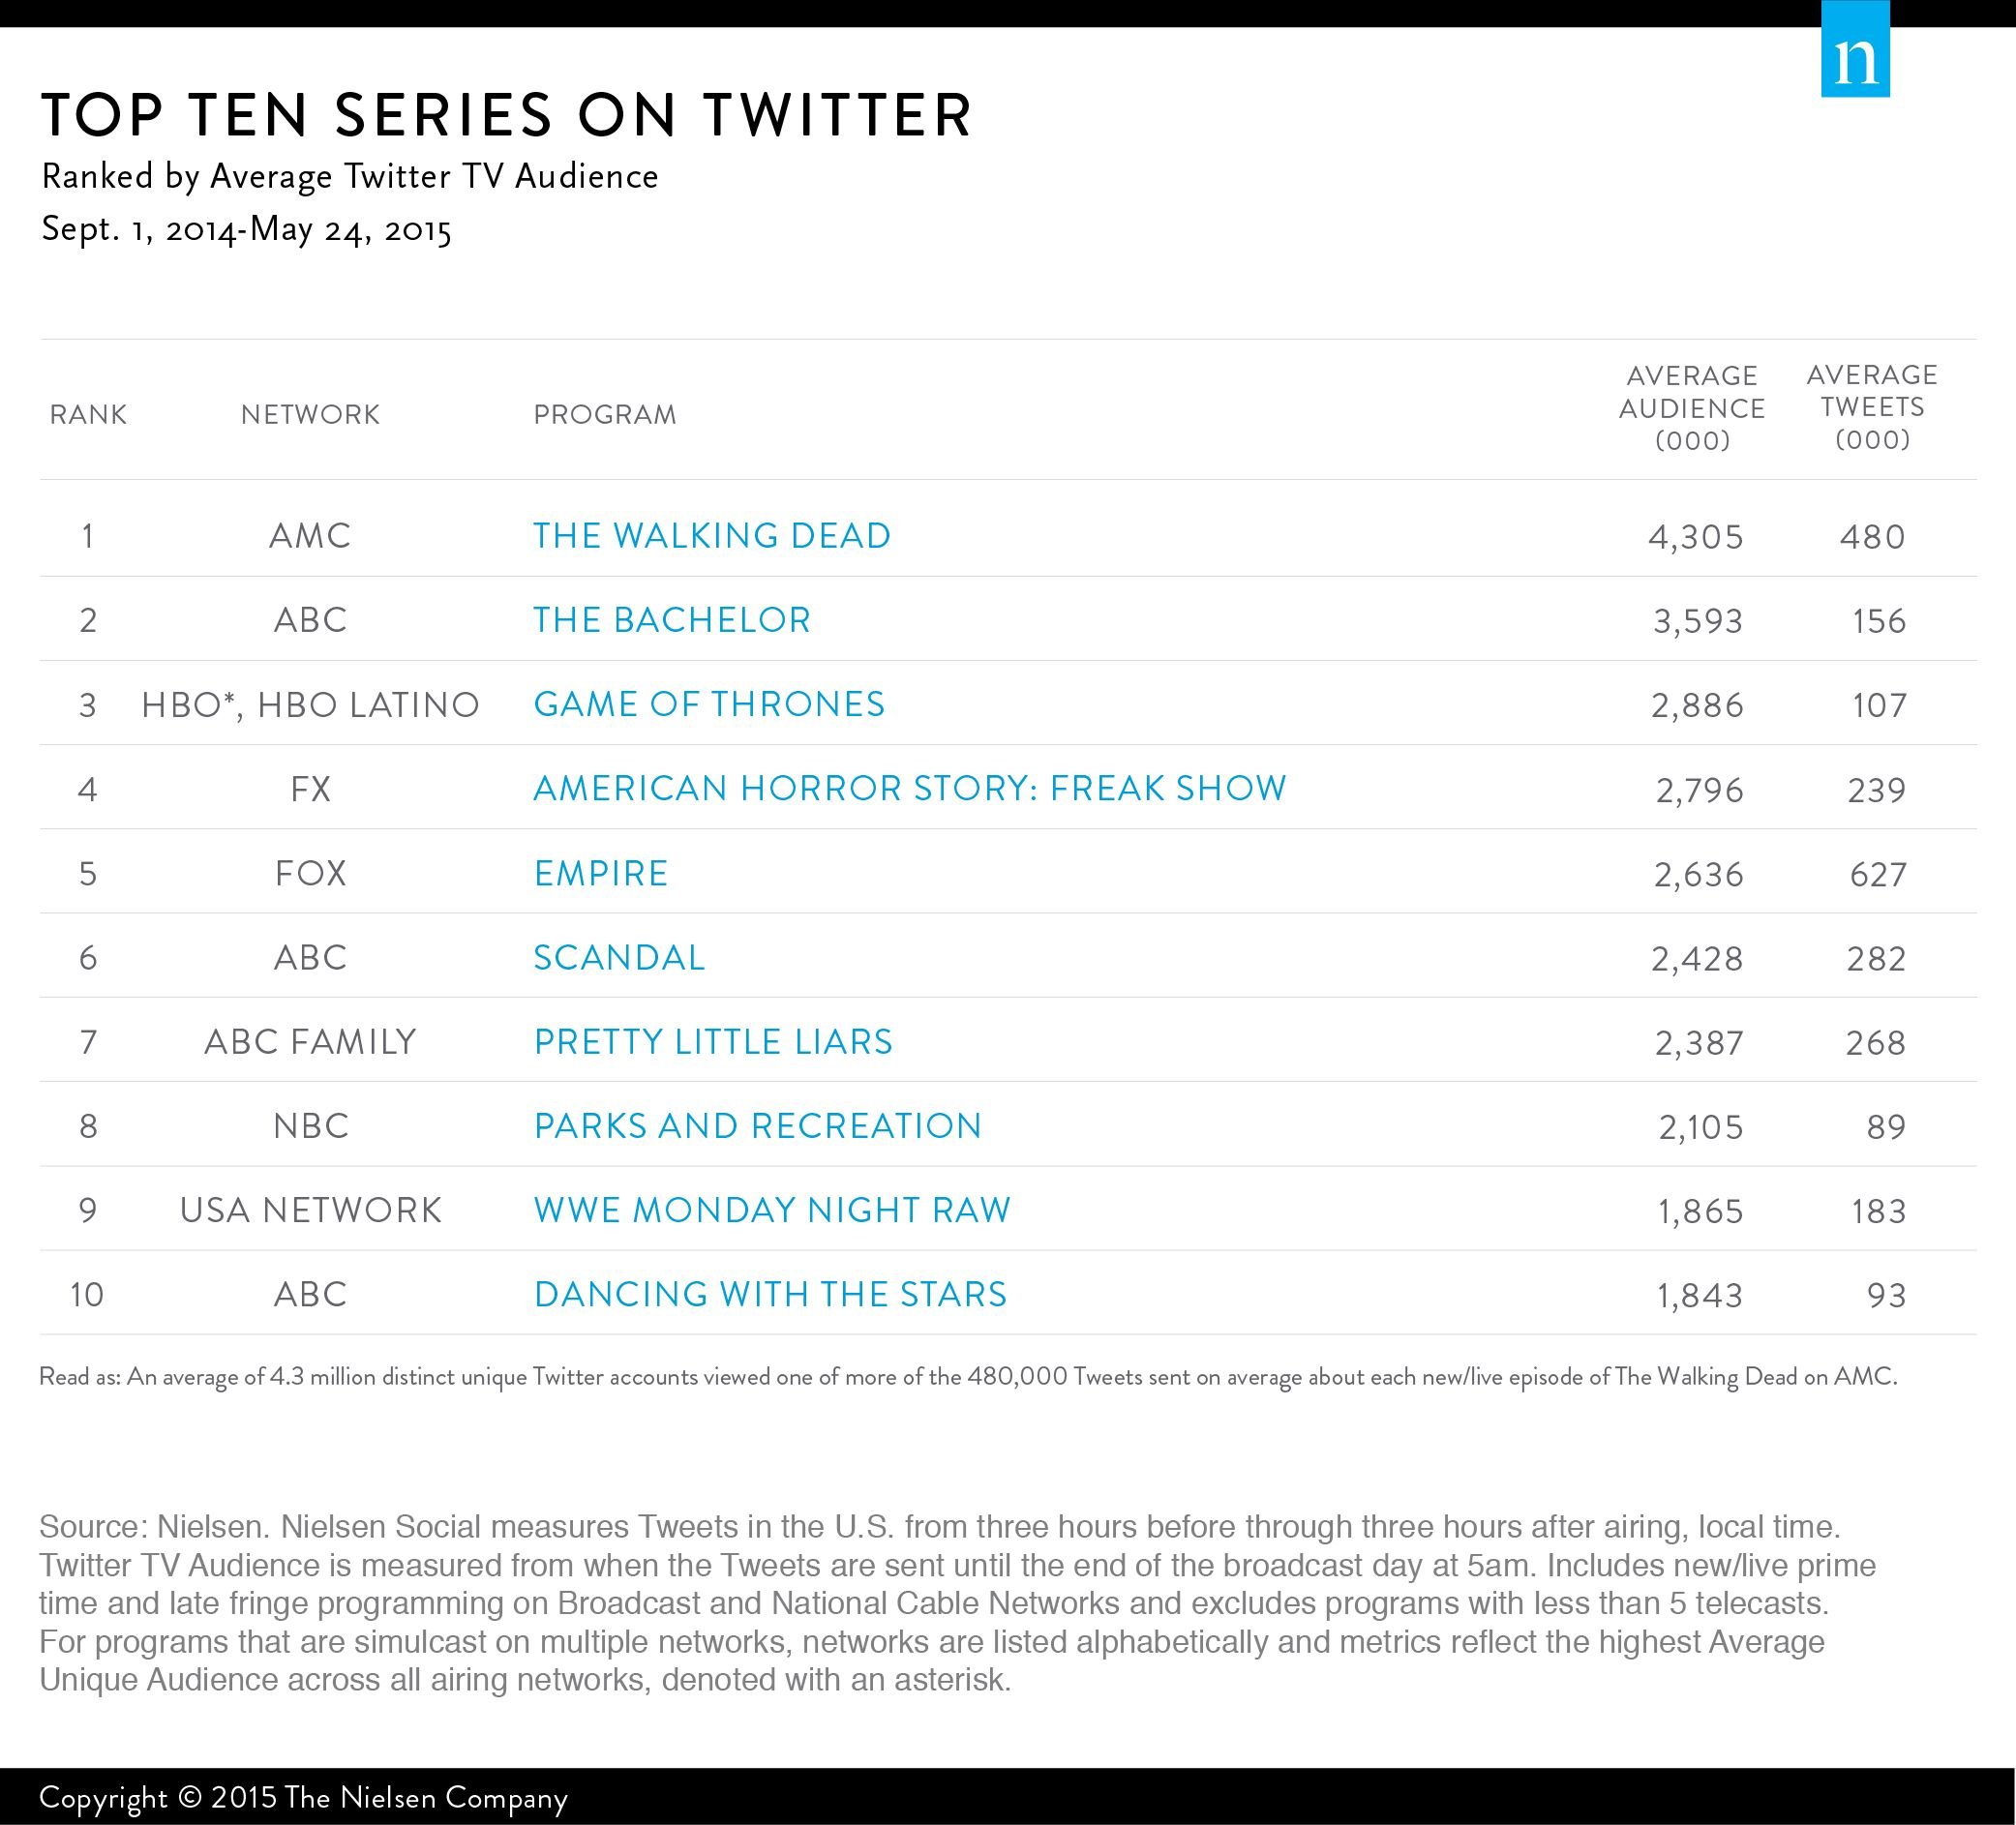Image resolution: width=2016 pixels, height=1825 pixels.
Task: Click the Rank column header
Action: (x=88, y=414)
